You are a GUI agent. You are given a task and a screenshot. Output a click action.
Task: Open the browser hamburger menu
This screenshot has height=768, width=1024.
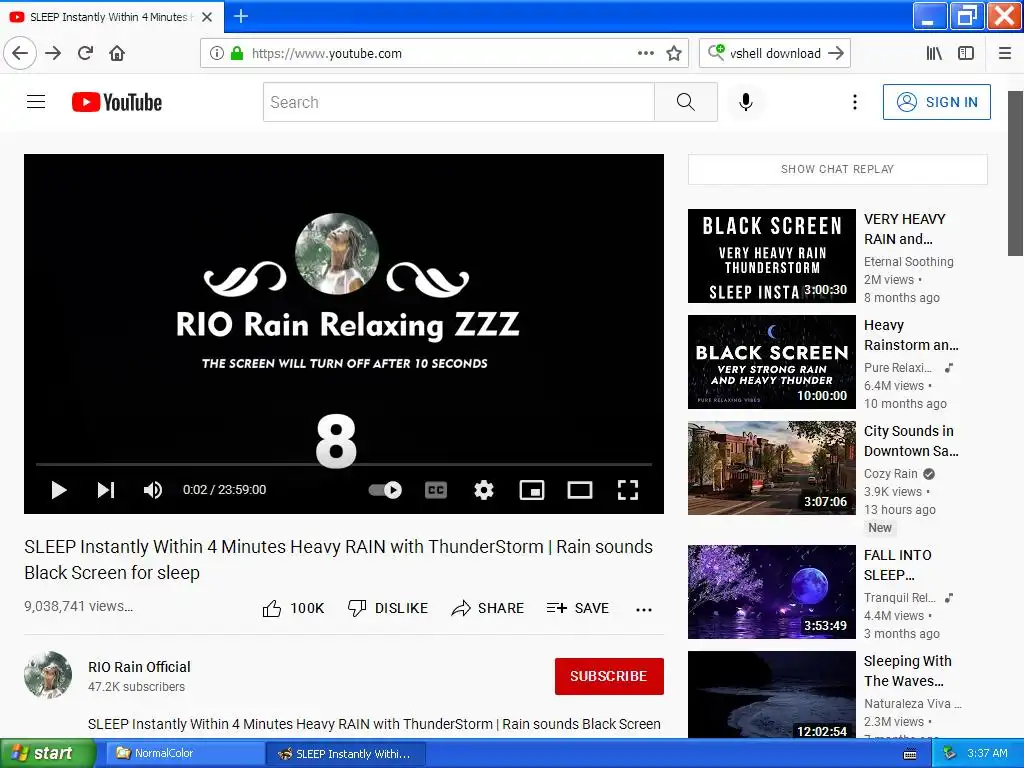[x=1005, y=53]
